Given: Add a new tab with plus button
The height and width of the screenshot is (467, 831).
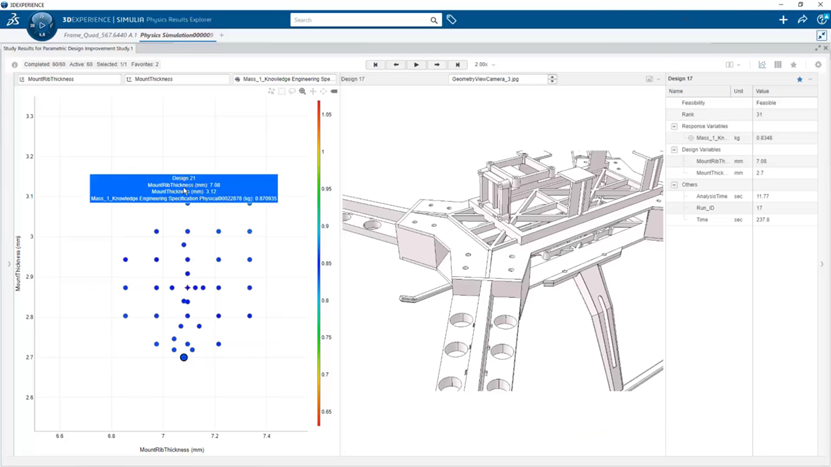Looking at the screenshot, I should coord(222,35).
